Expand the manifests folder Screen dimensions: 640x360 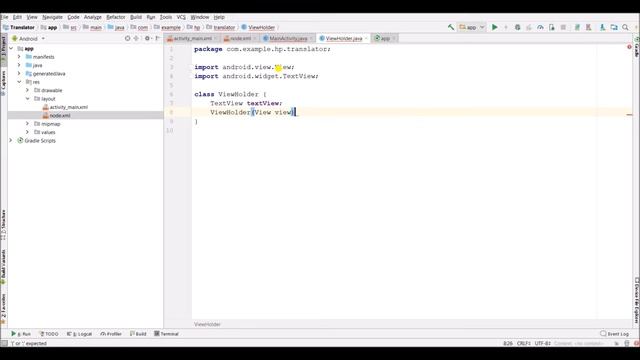(x=19, y=57)
